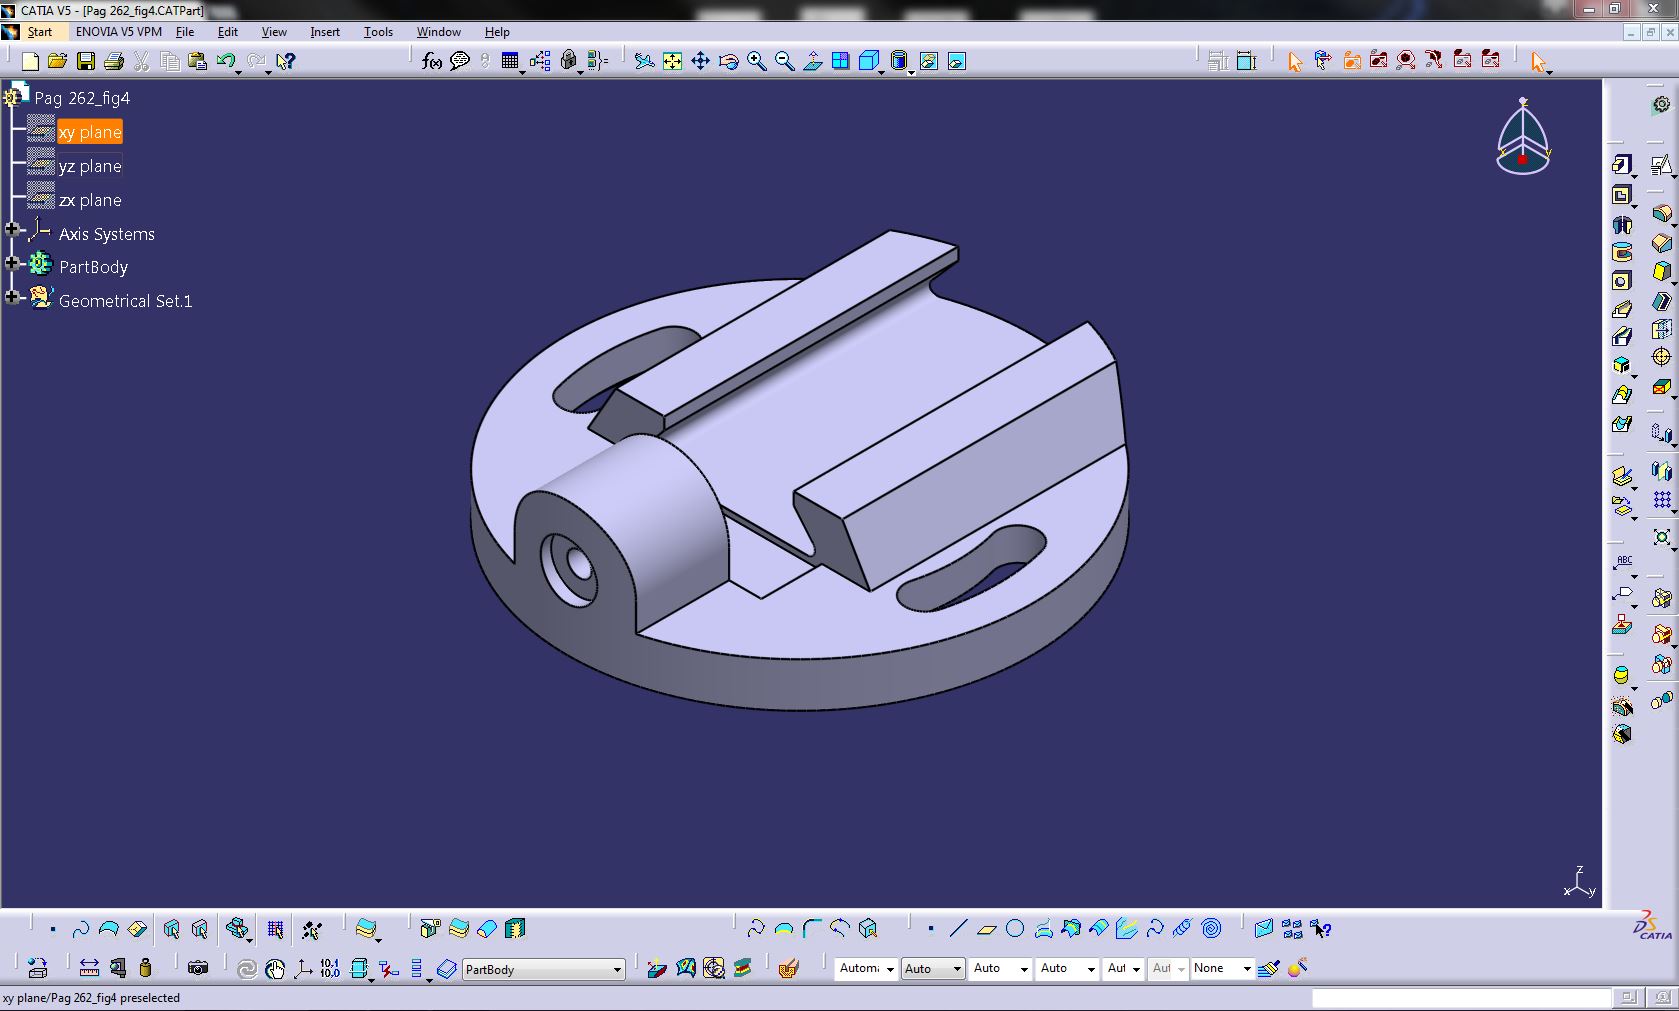Click the Isometric View cube icon
1679x1011 pixels.
pyautogui.click(x=868, y=62)
